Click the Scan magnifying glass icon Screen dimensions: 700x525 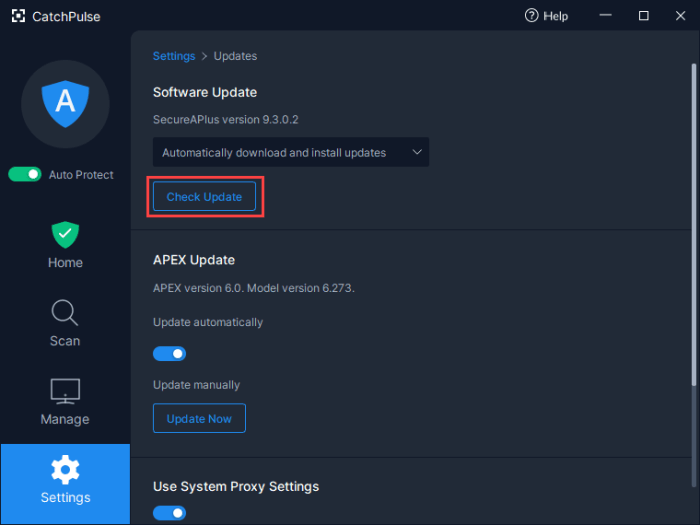click(x=65, y=313)
